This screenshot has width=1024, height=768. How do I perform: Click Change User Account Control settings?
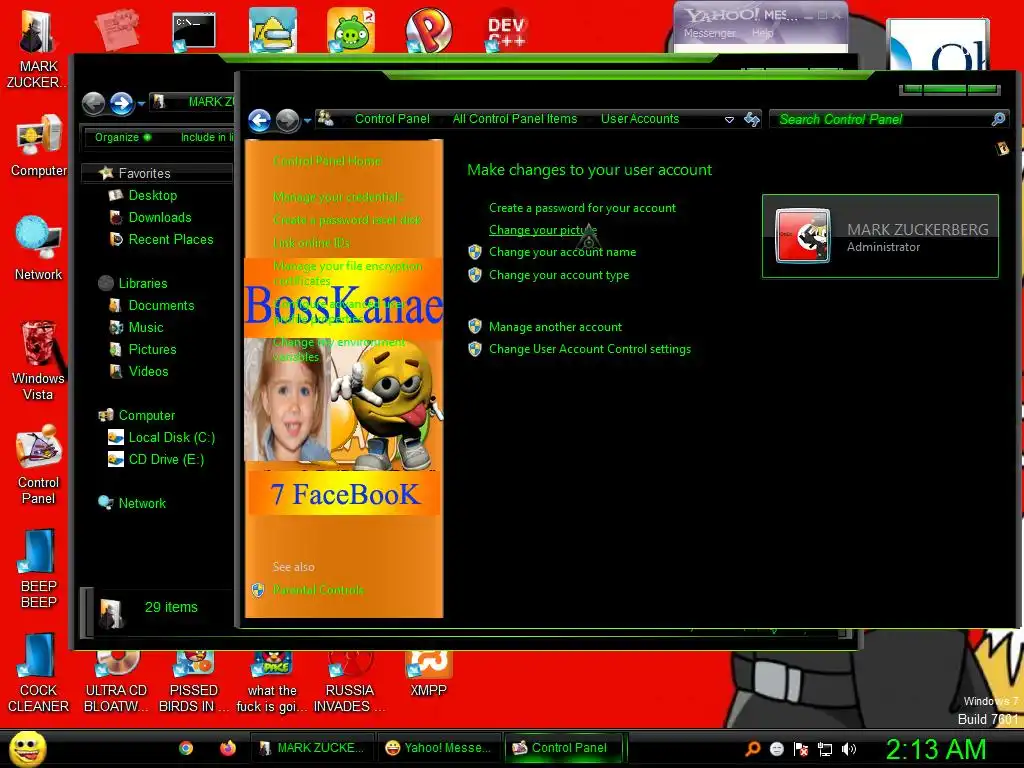point(590,349)
